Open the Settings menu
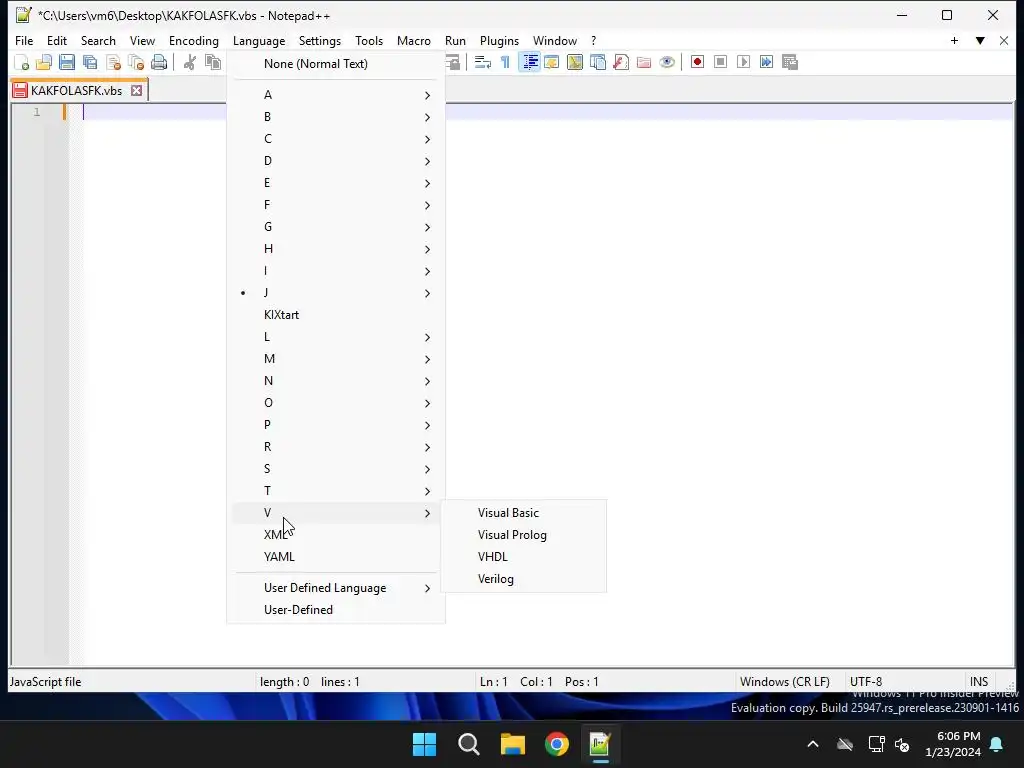Viewport: 1024px width, 768px height. 320,40
